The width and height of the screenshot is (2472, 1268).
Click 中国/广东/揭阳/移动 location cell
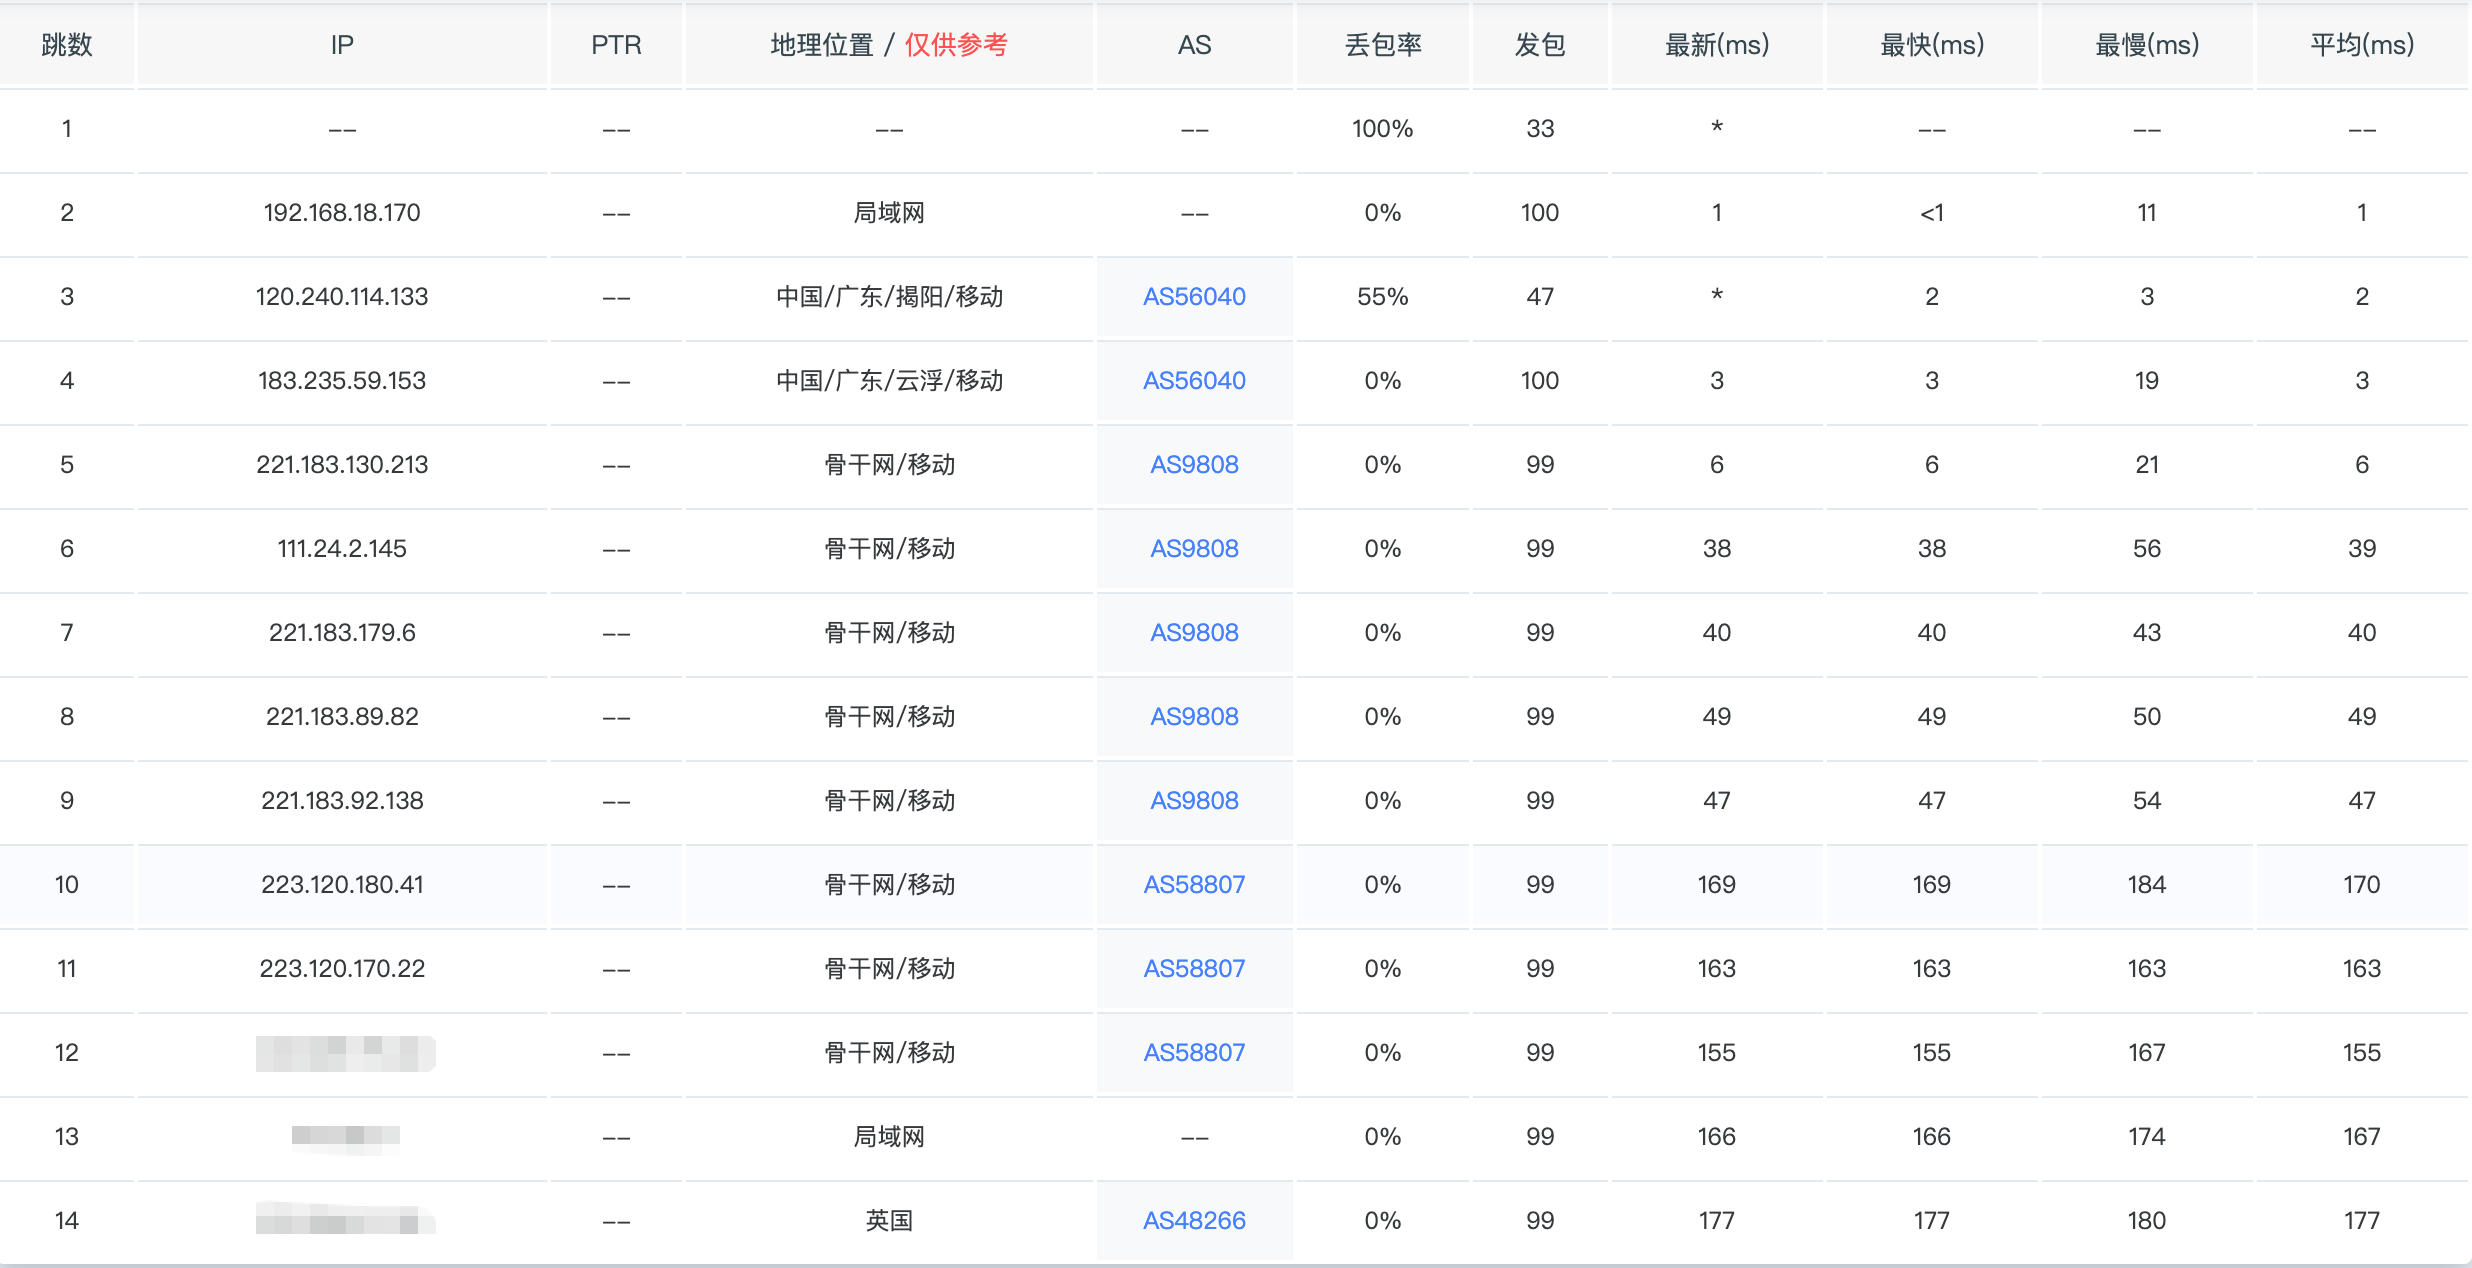889,297
